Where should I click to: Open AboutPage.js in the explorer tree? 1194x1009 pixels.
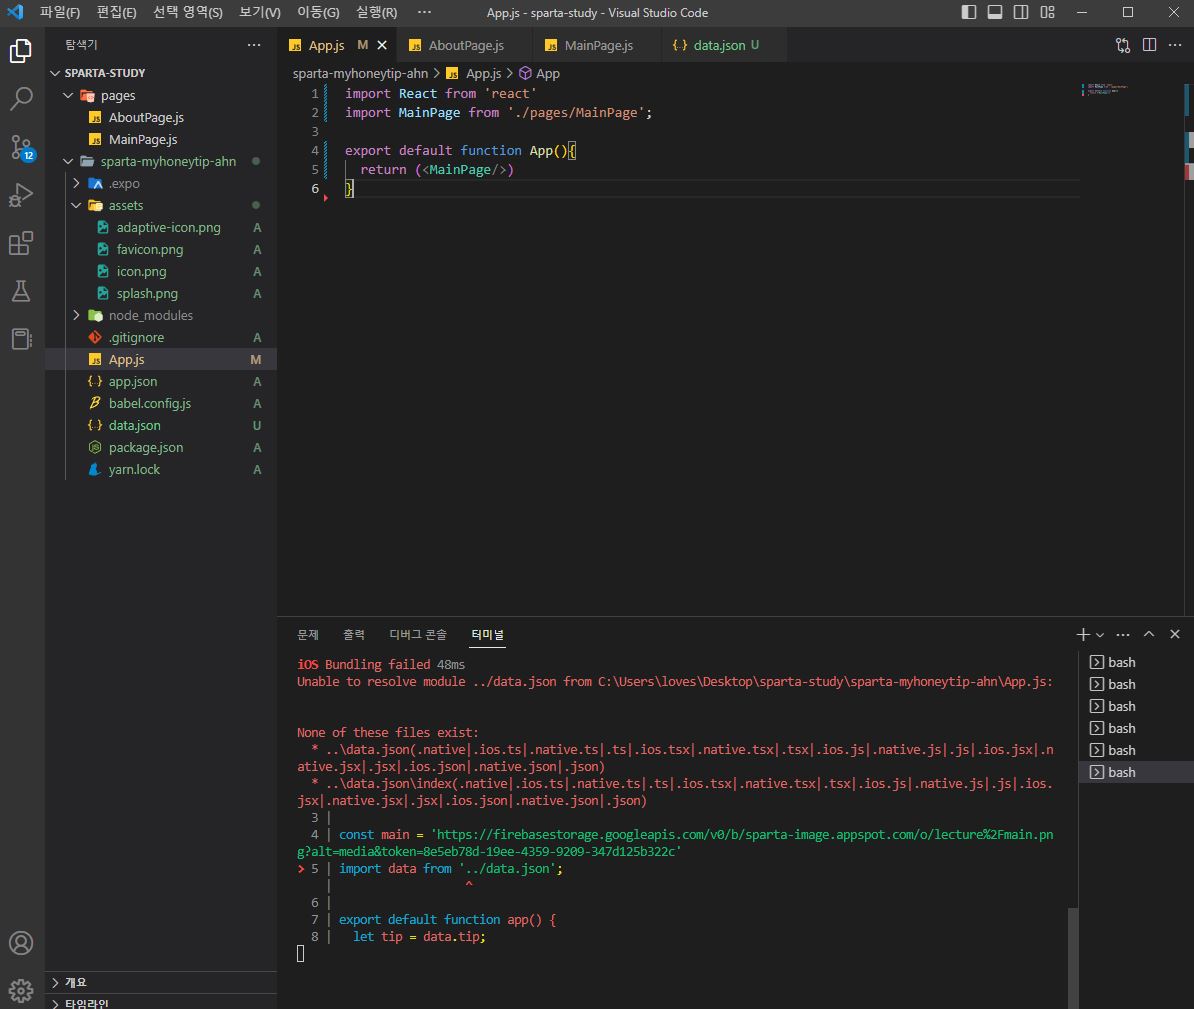pos(161,117)
